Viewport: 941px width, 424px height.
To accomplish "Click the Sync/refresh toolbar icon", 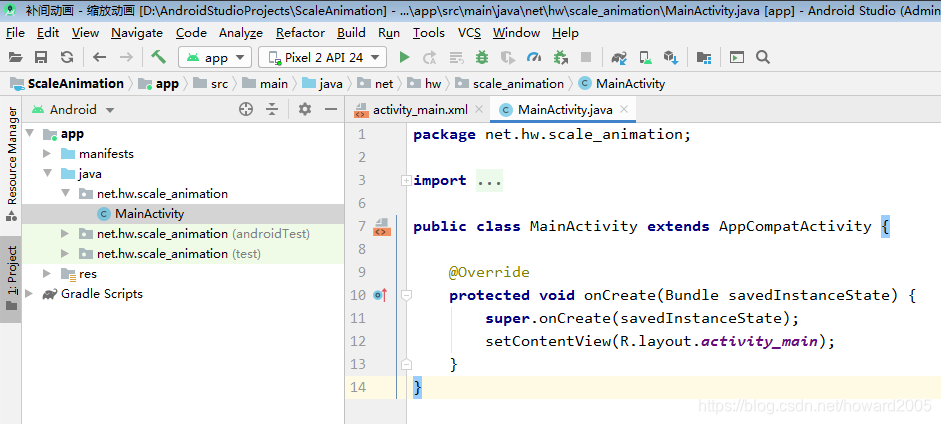I will pos(67,58).
